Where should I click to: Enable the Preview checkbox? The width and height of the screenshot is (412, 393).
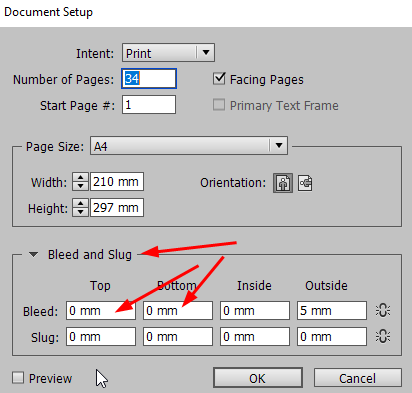coord(18,378)
